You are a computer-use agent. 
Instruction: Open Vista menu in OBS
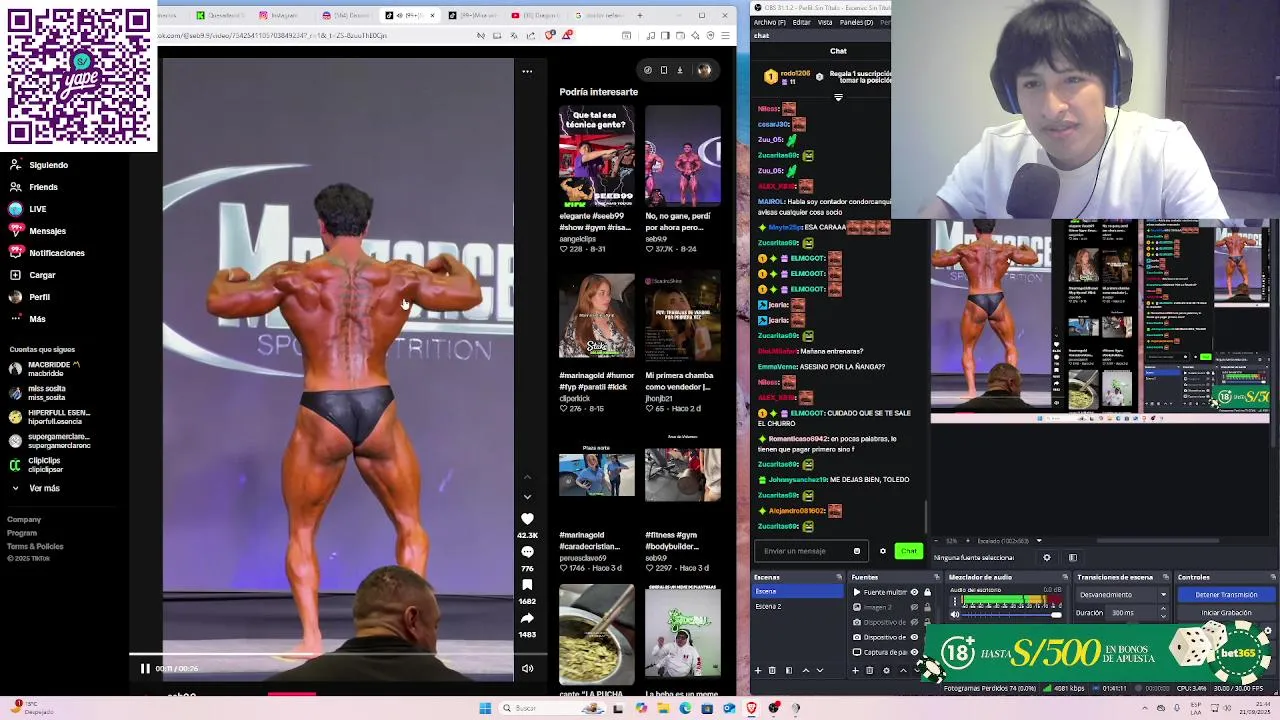[825, 22]
